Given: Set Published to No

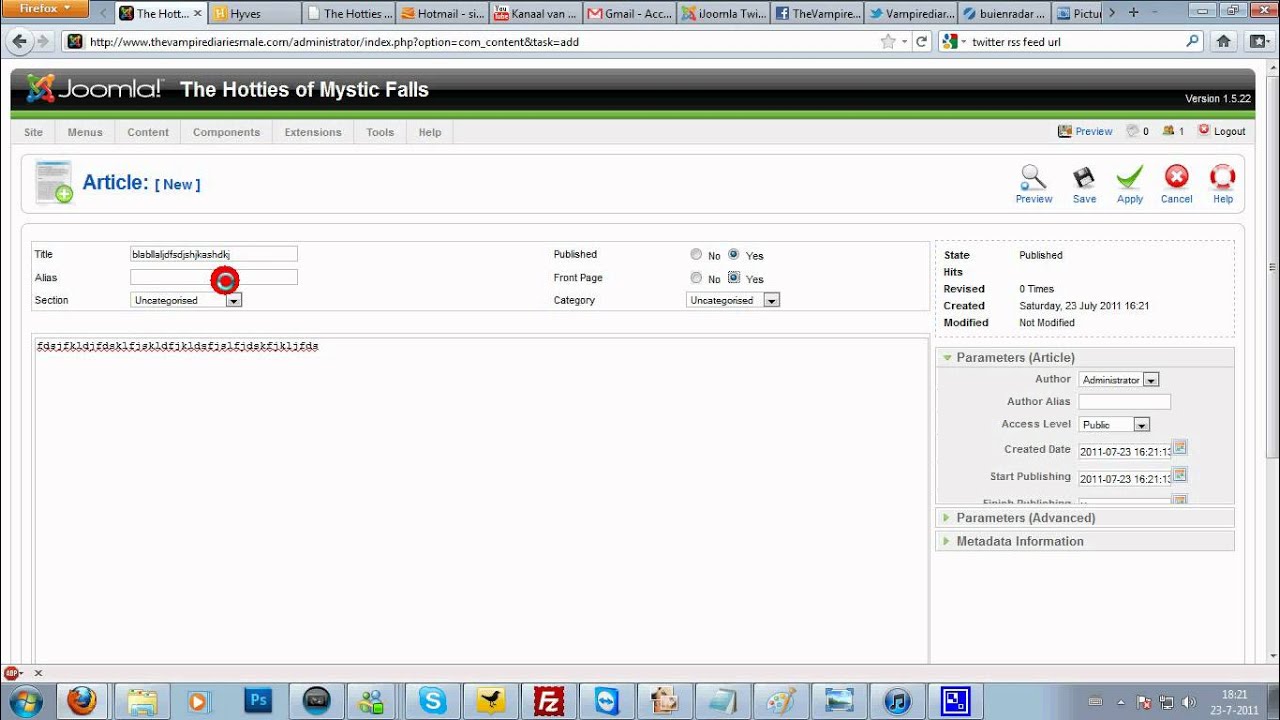Looking at the screenshot, I should [696, 254].
